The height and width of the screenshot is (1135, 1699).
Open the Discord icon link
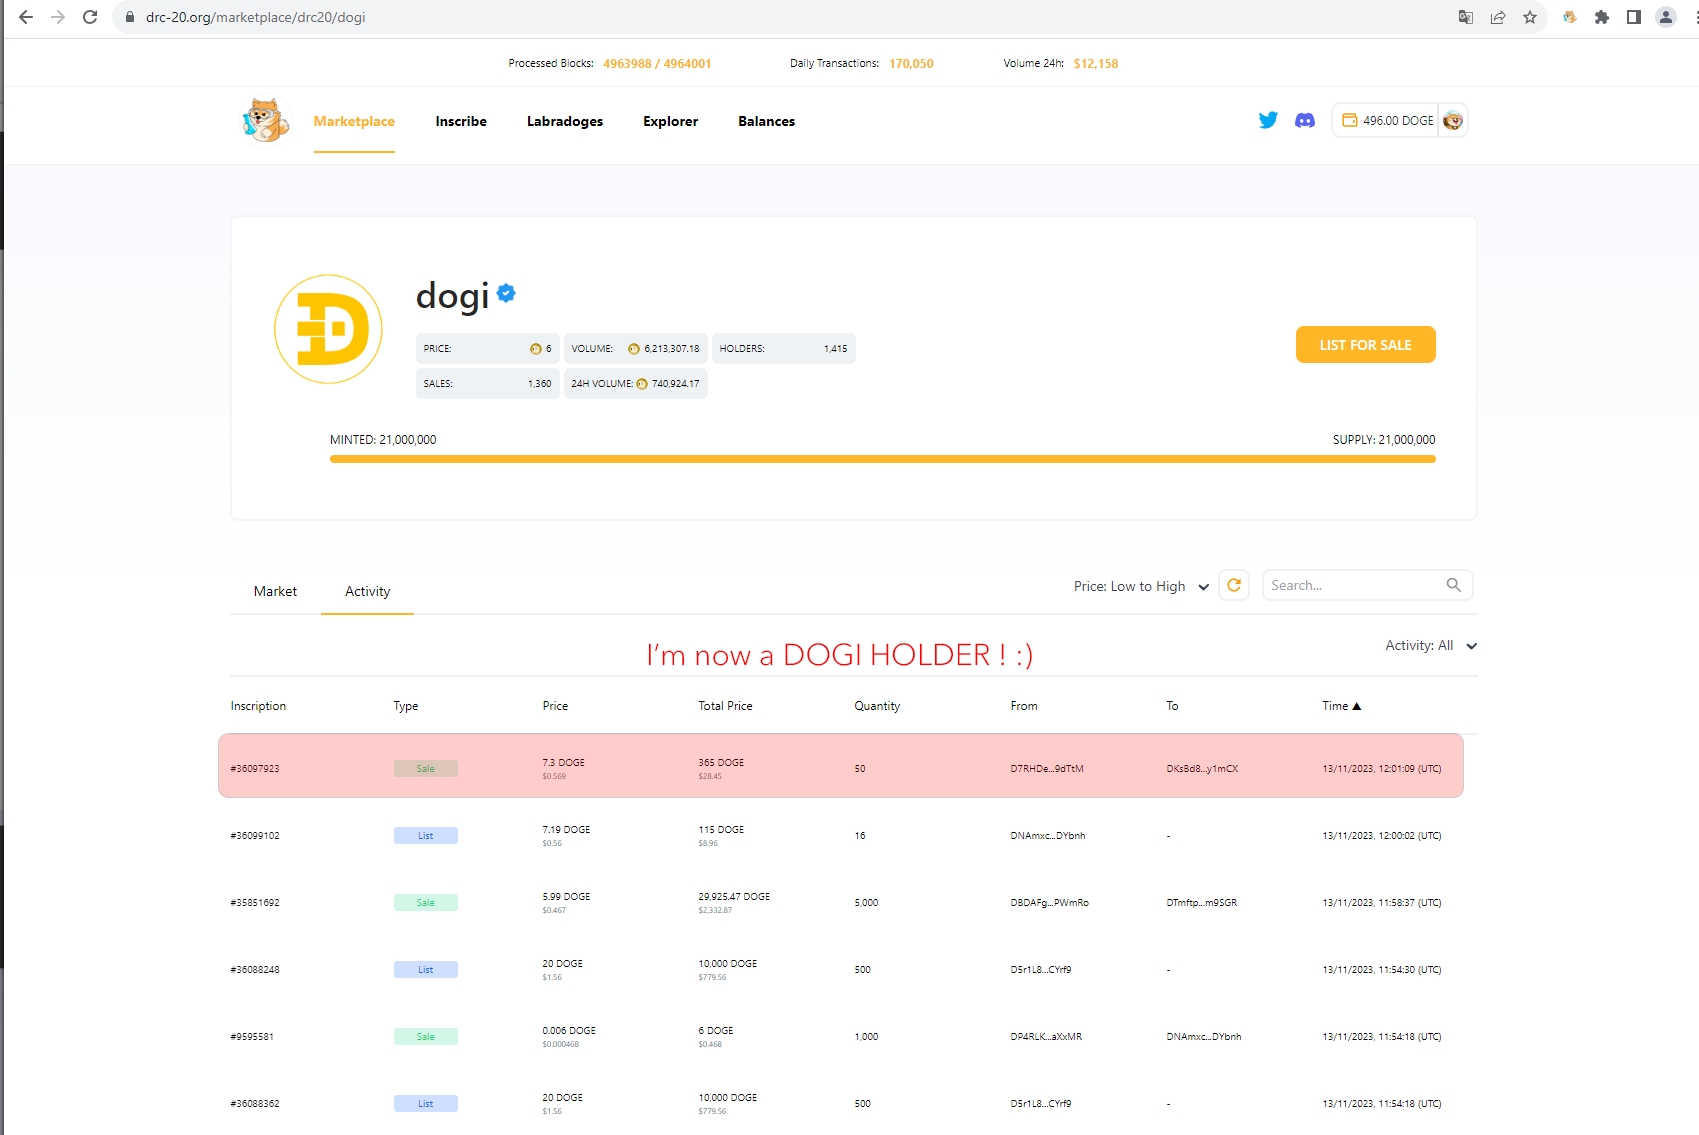(1305, 120)
